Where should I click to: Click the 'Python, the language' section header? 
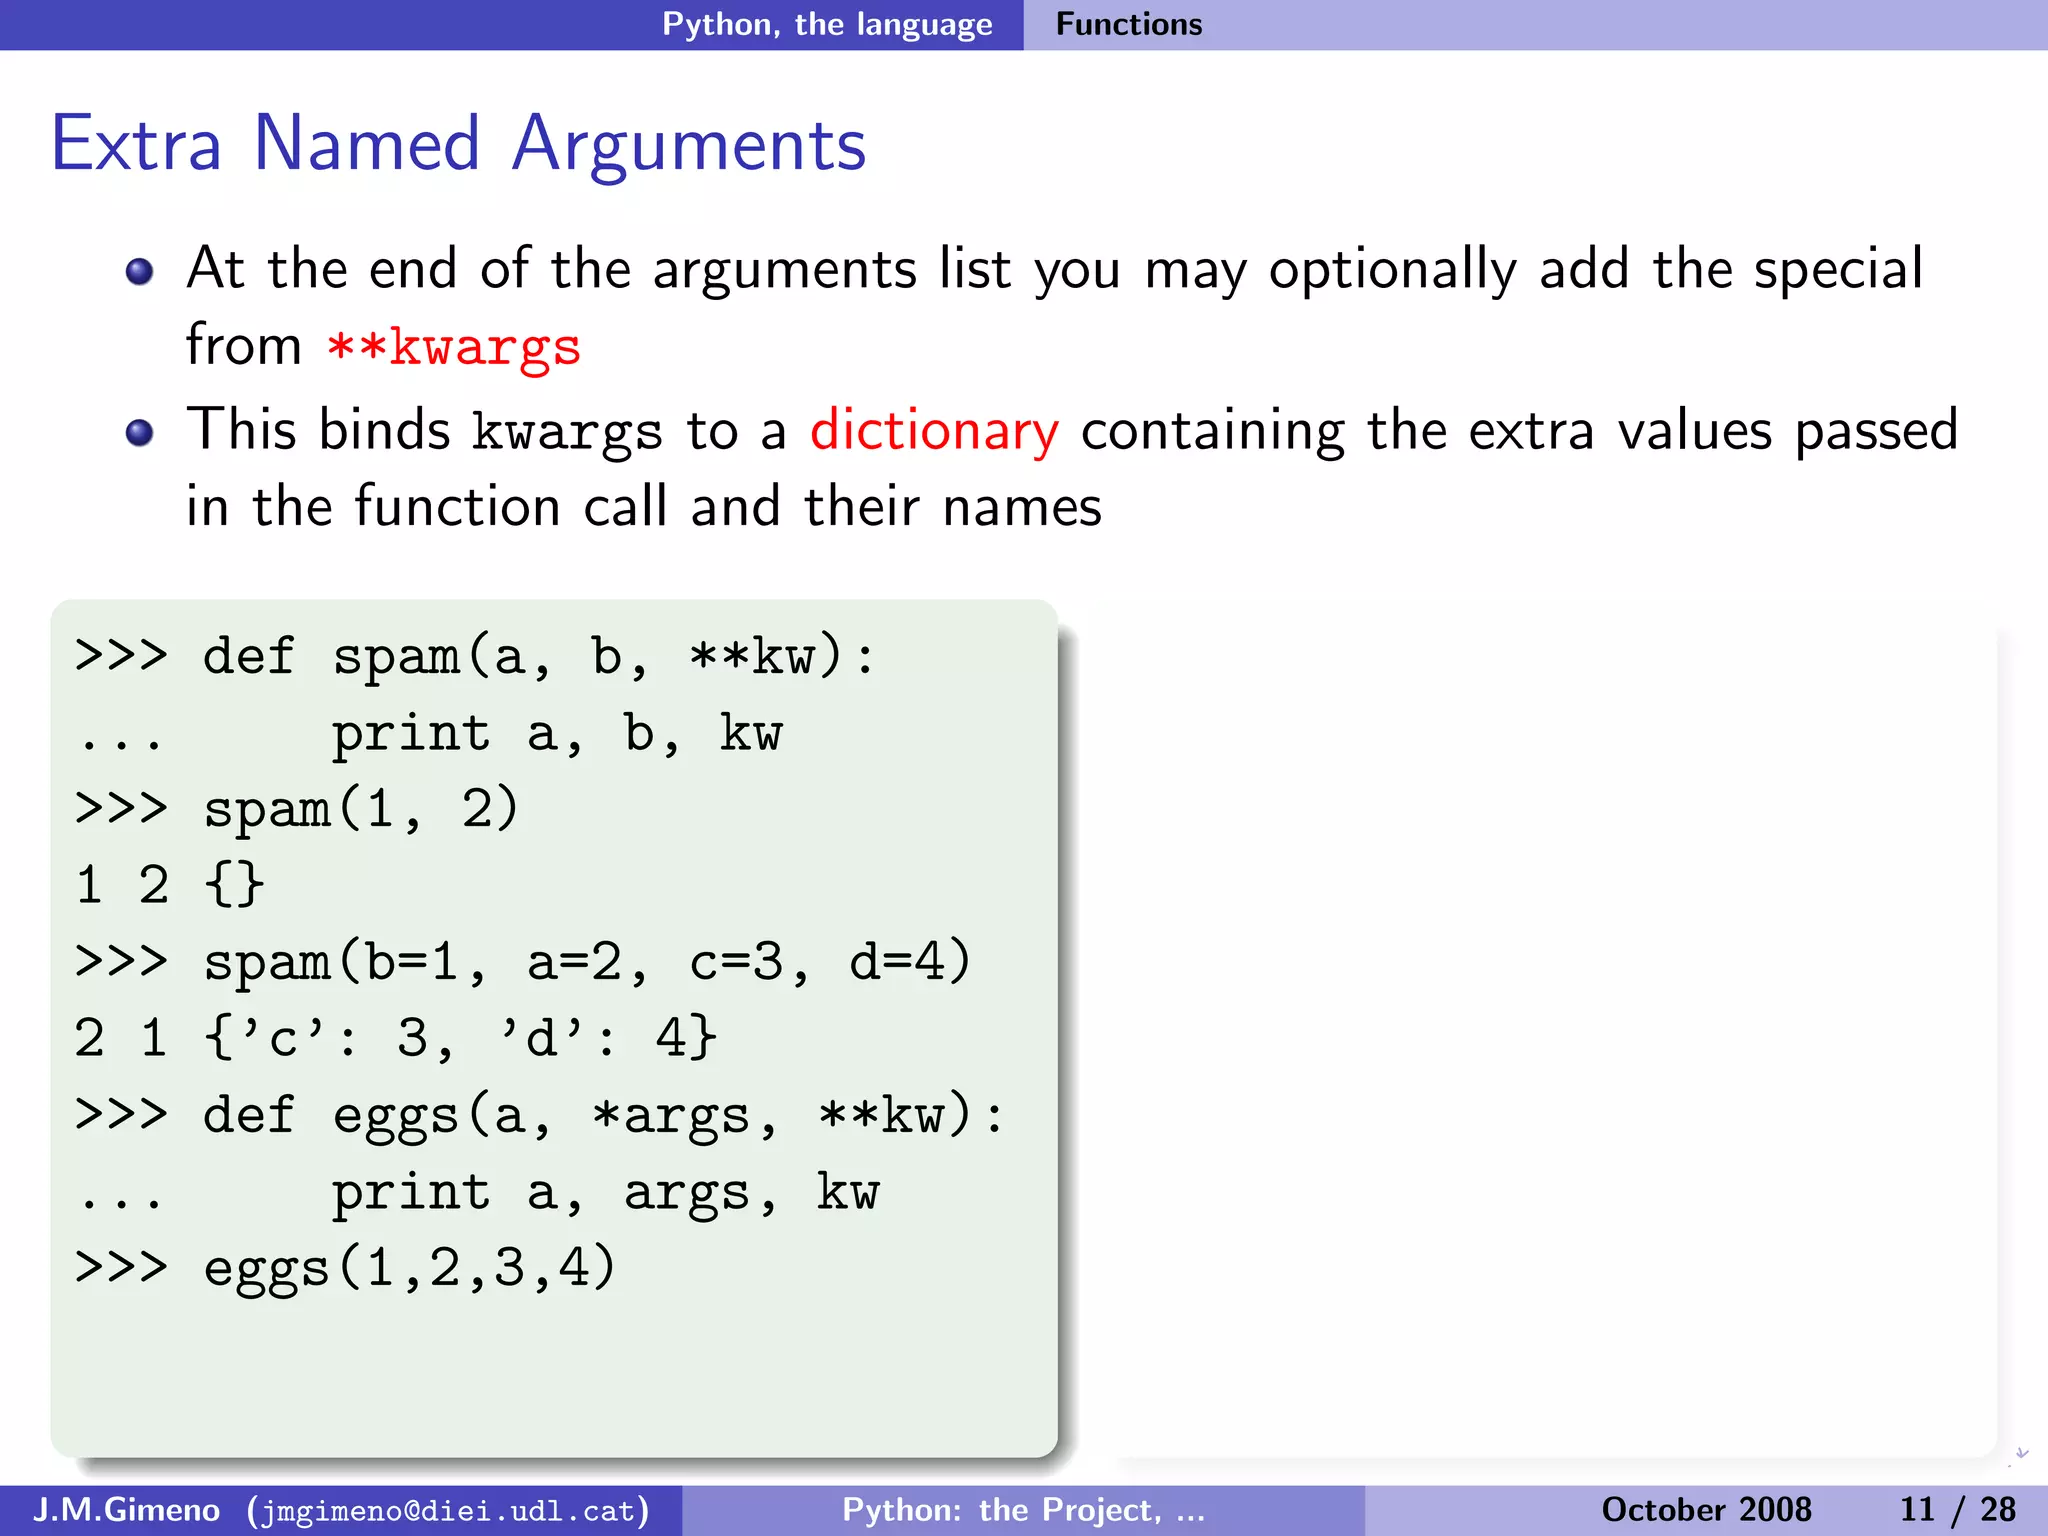point(827,24)
